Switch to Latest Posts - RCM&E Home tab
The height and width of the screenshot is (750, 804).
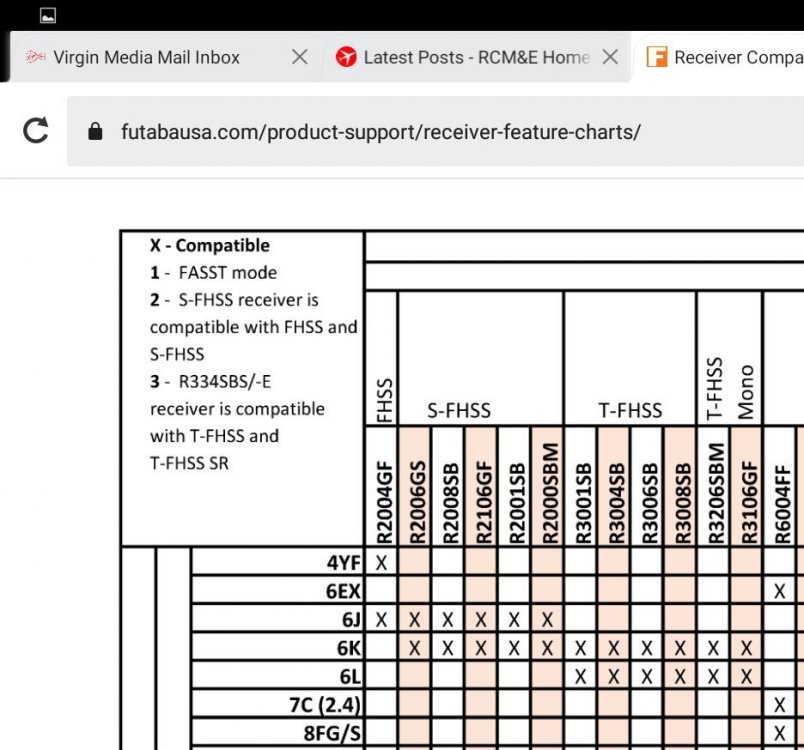tap(476, 57)
